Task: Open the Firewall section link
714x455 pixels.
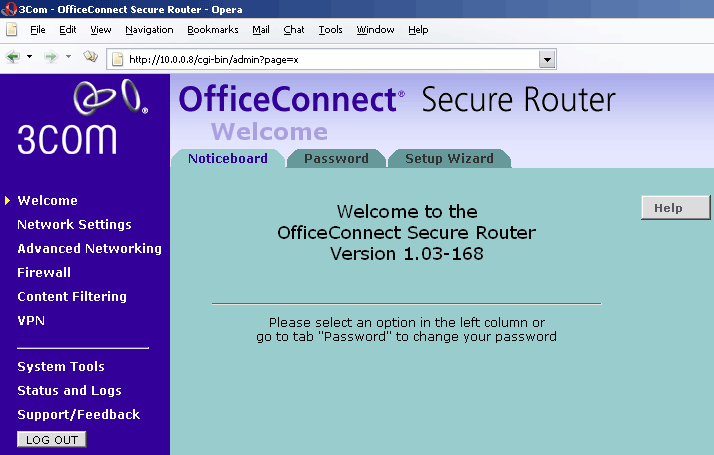Action: 44,272
